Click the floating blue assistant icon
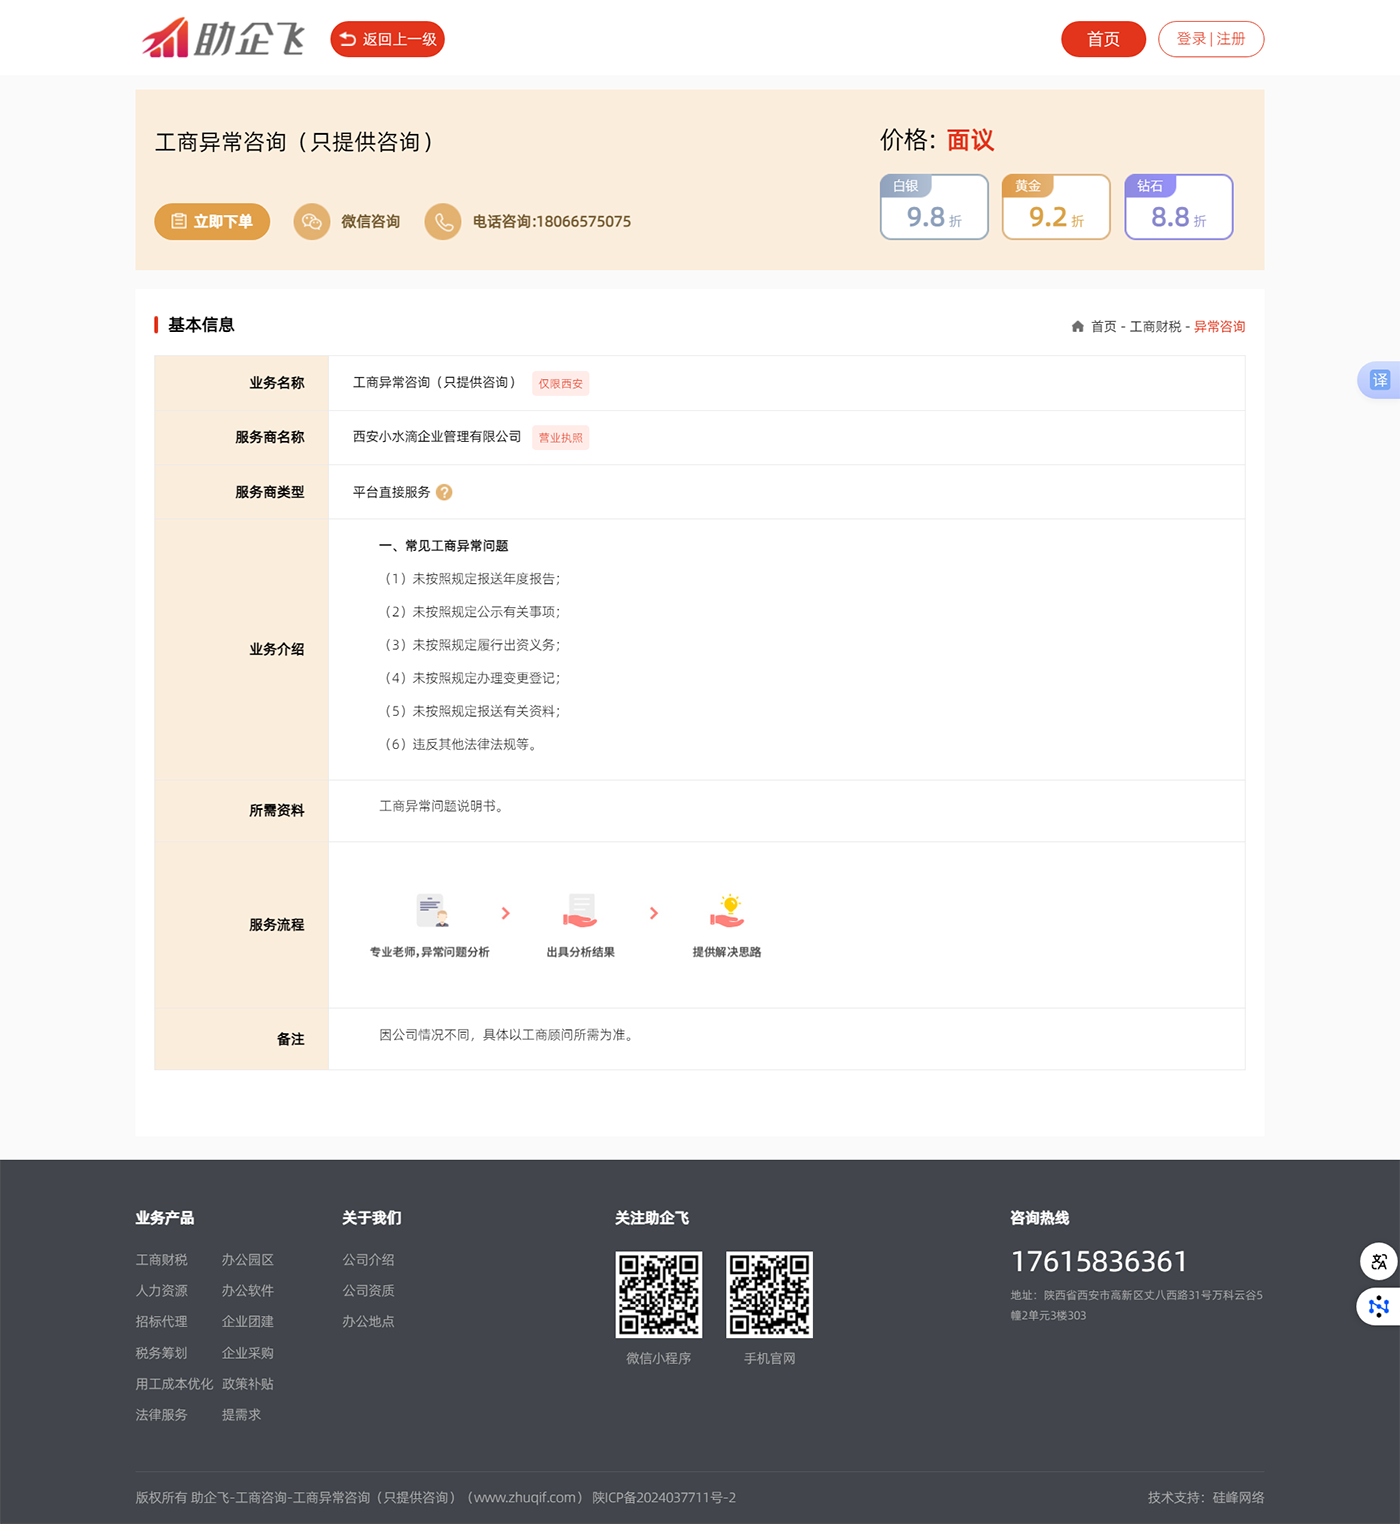 pyautogui.click(x=1379, y=1306)
